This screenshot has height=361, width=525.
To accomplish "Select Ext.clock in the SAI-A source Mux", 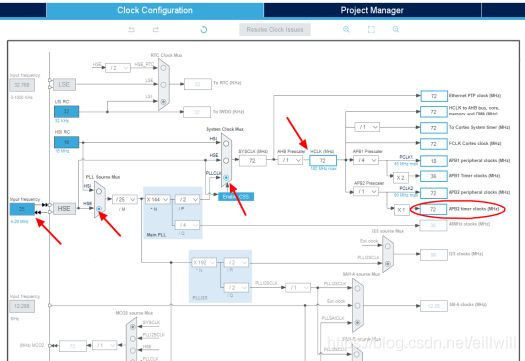I will [357, 306].
